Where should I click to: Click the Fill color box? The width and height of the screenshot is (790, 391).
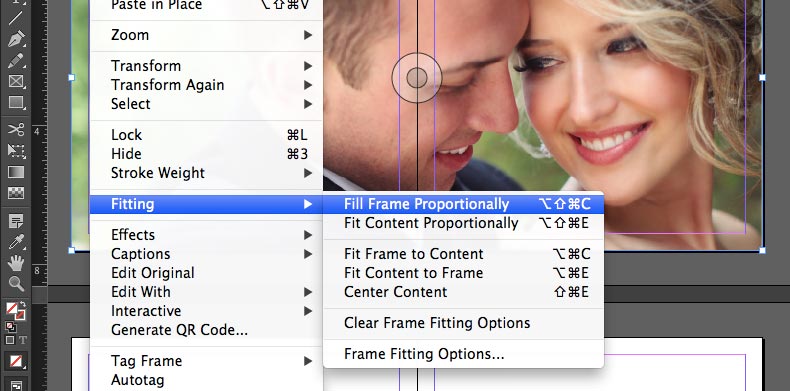pyautogui.click(x=12, y=308)
